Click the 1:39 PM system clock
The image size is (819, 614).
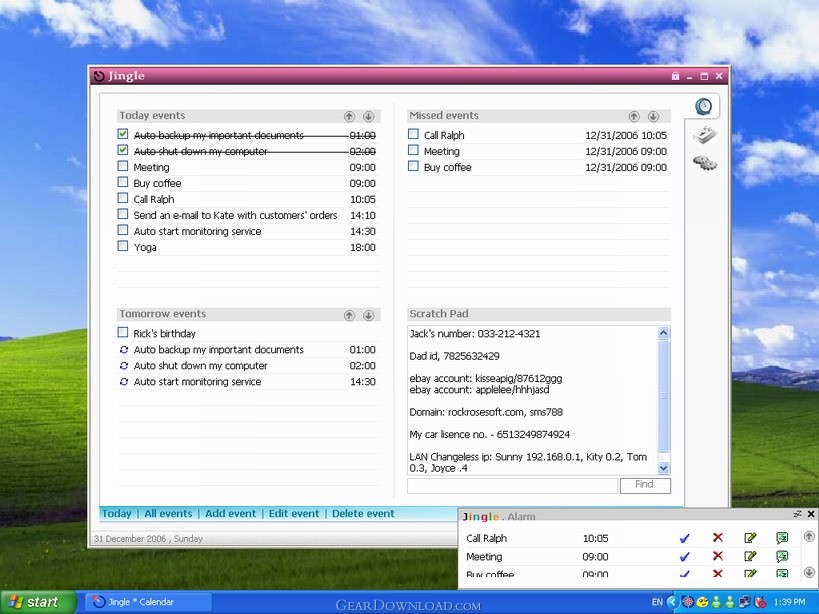tap(789, 602)
